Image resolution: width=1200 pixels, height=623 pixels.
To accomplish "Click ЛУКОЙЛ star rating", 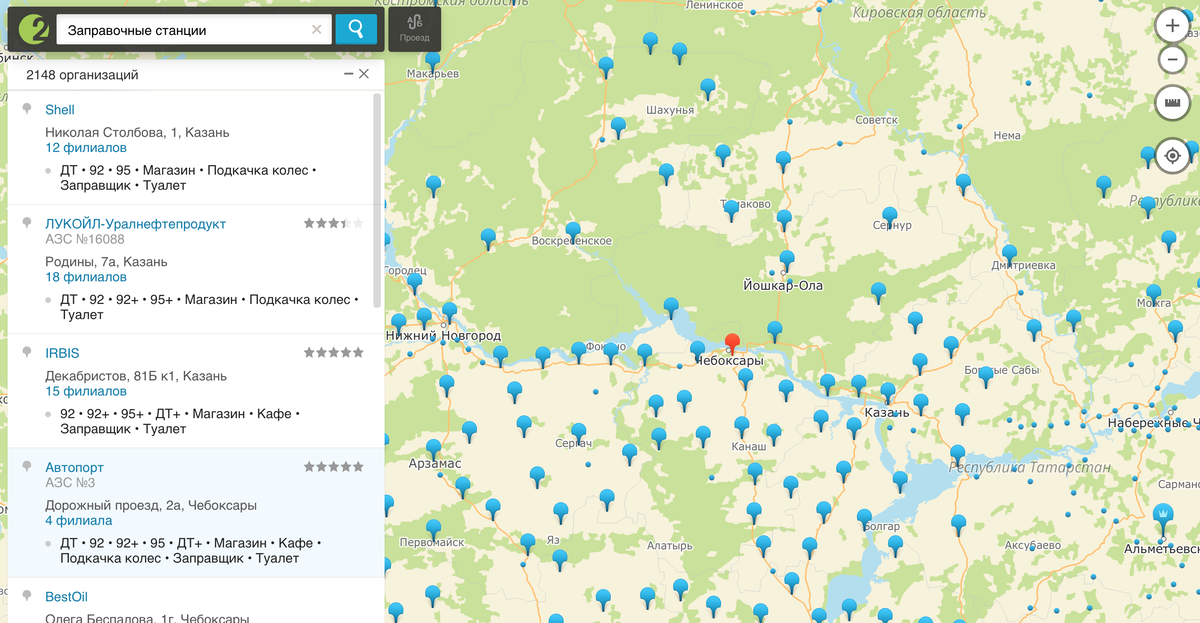I will (334, 223).
